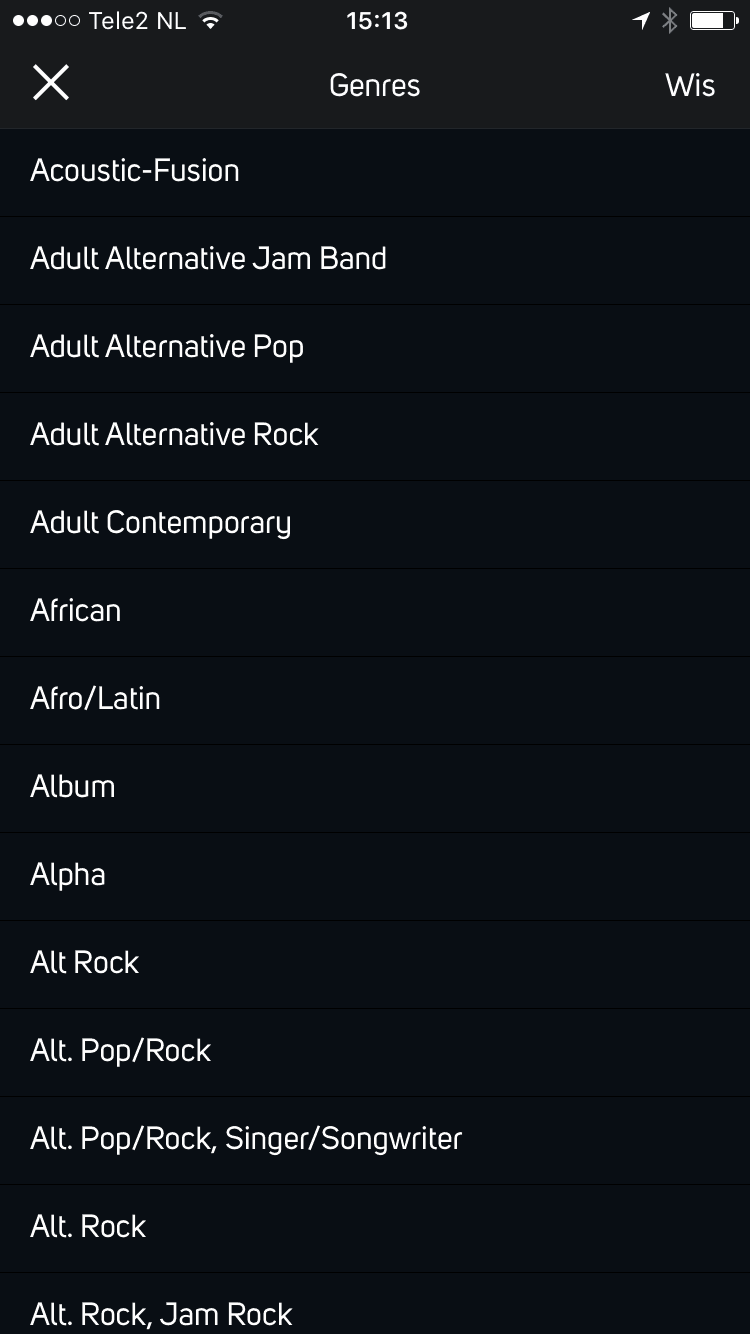The width and height of the screenshot is (750, 1334).
Task: Choose Alt. Rock, Jam Rock genre
Action: pos(375,1304)
